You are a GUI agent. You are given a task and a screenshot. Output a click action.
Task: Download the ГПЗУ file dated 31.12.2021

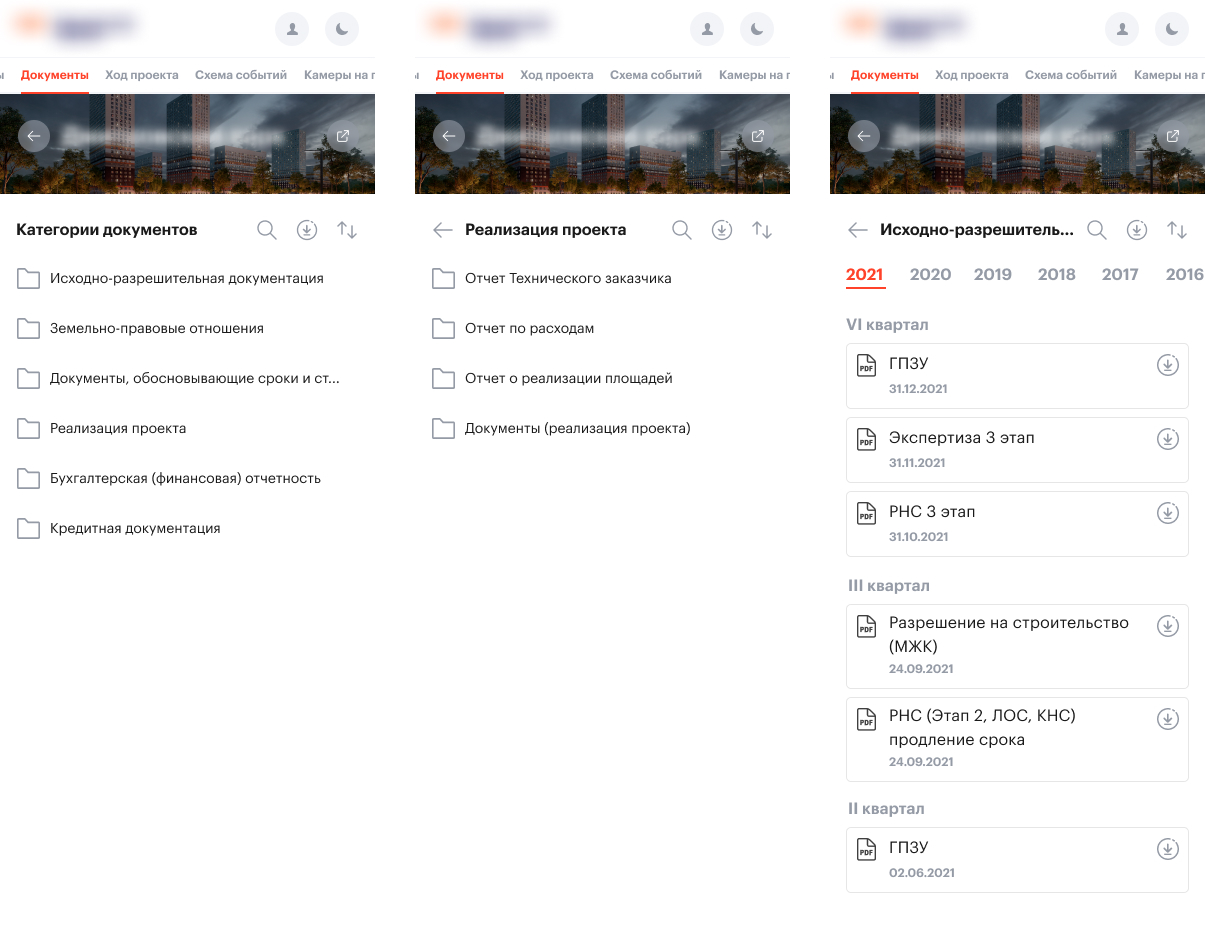pyautogui.click(x=1167, y=365)
